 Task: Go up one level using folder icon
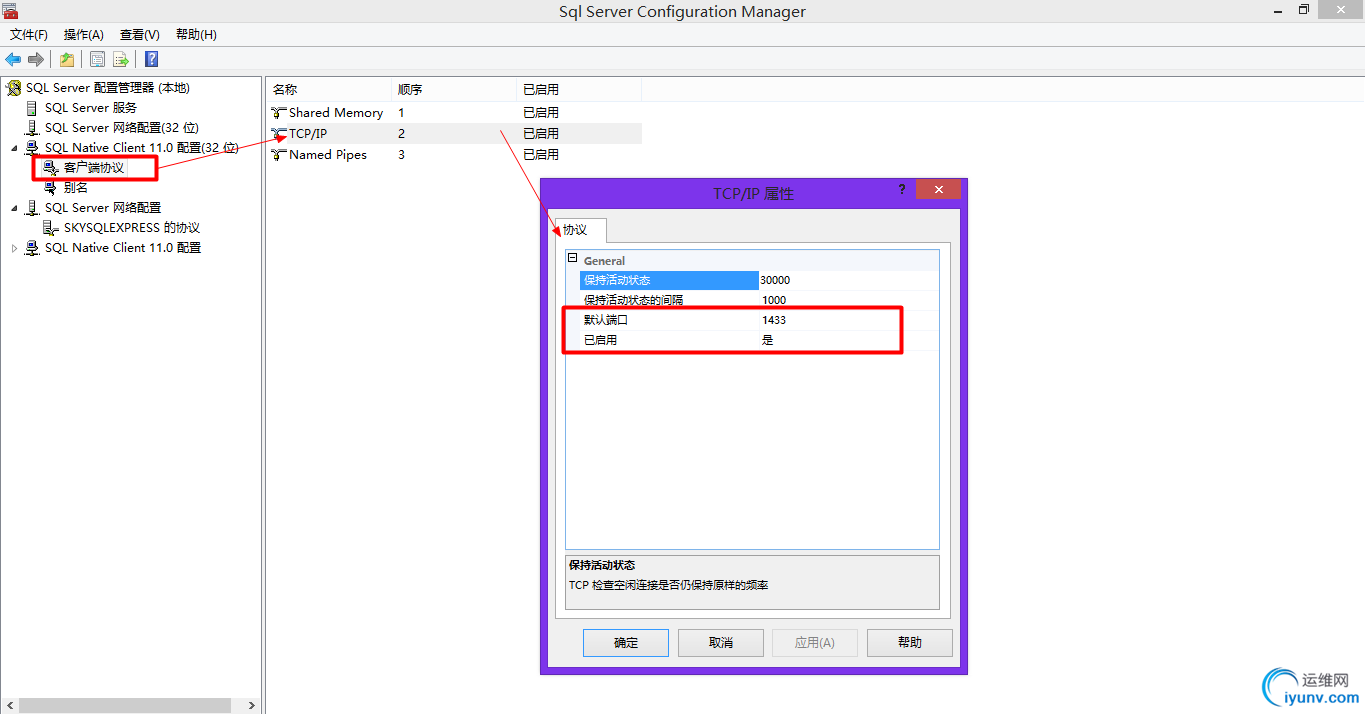coord(67,59)
